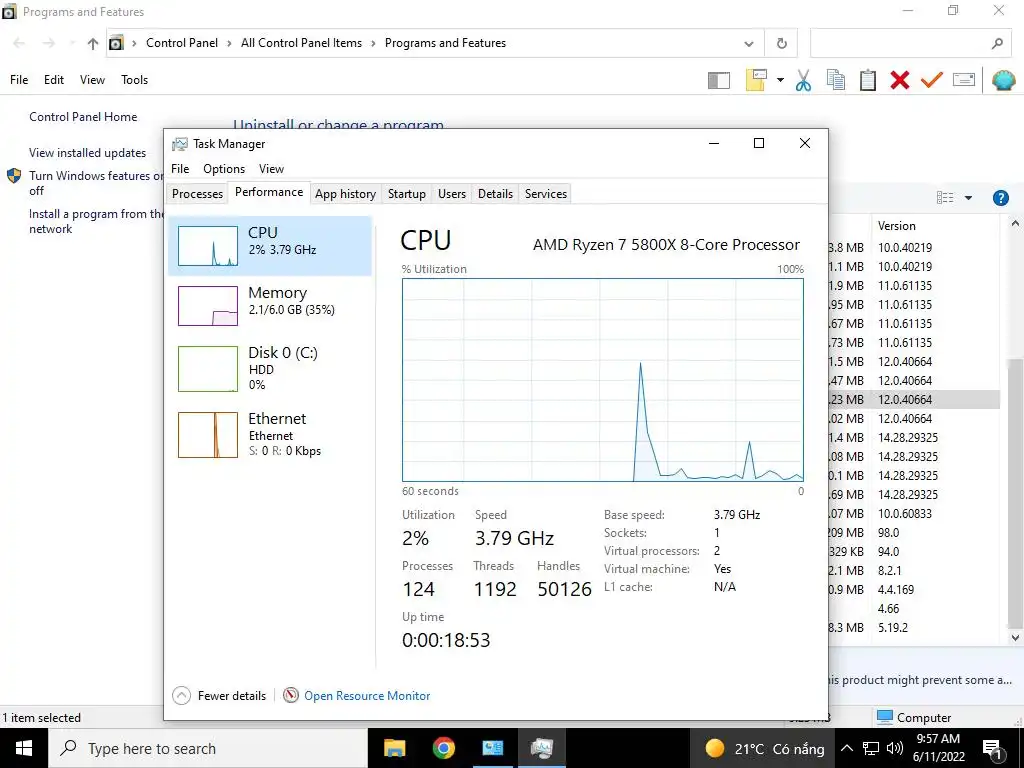
Task: Click the Cut scissors toolbar icon
Action: click(x=803, y=80)
